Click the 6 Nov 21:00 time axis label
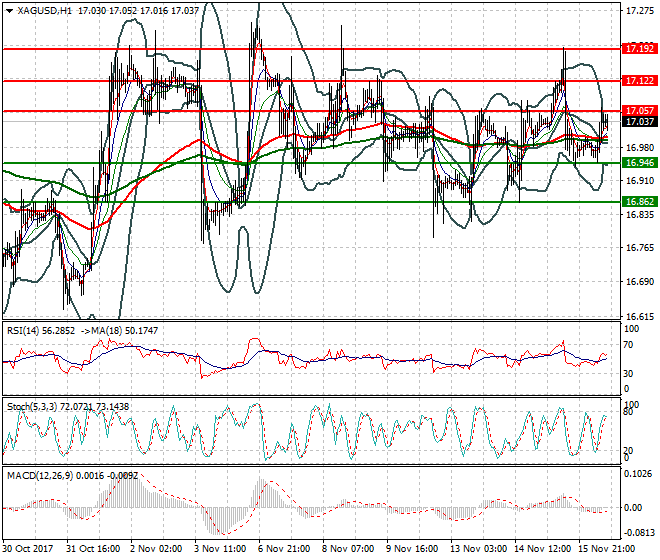 click(284, 549)
